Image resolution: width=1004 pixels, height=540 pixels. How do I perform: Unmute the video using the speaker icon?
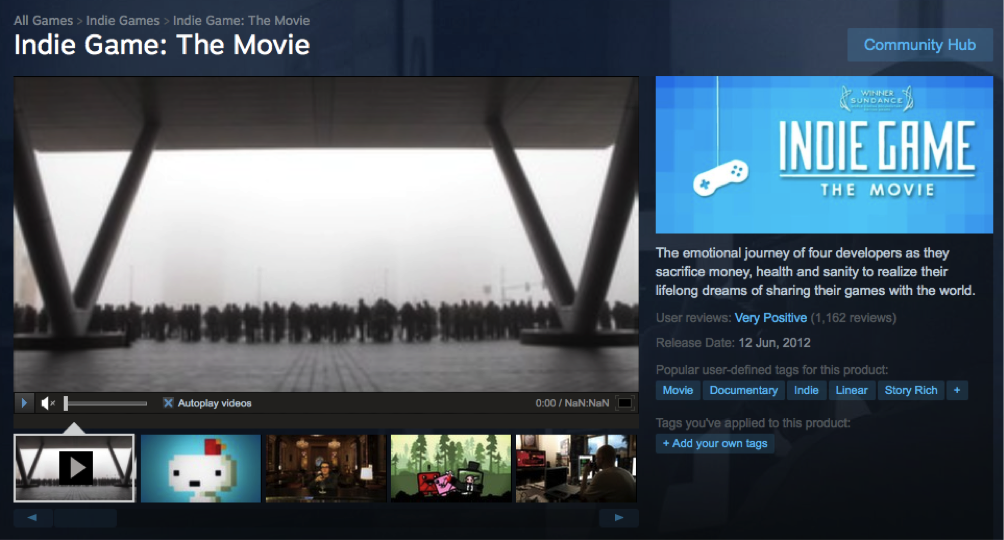48,403
